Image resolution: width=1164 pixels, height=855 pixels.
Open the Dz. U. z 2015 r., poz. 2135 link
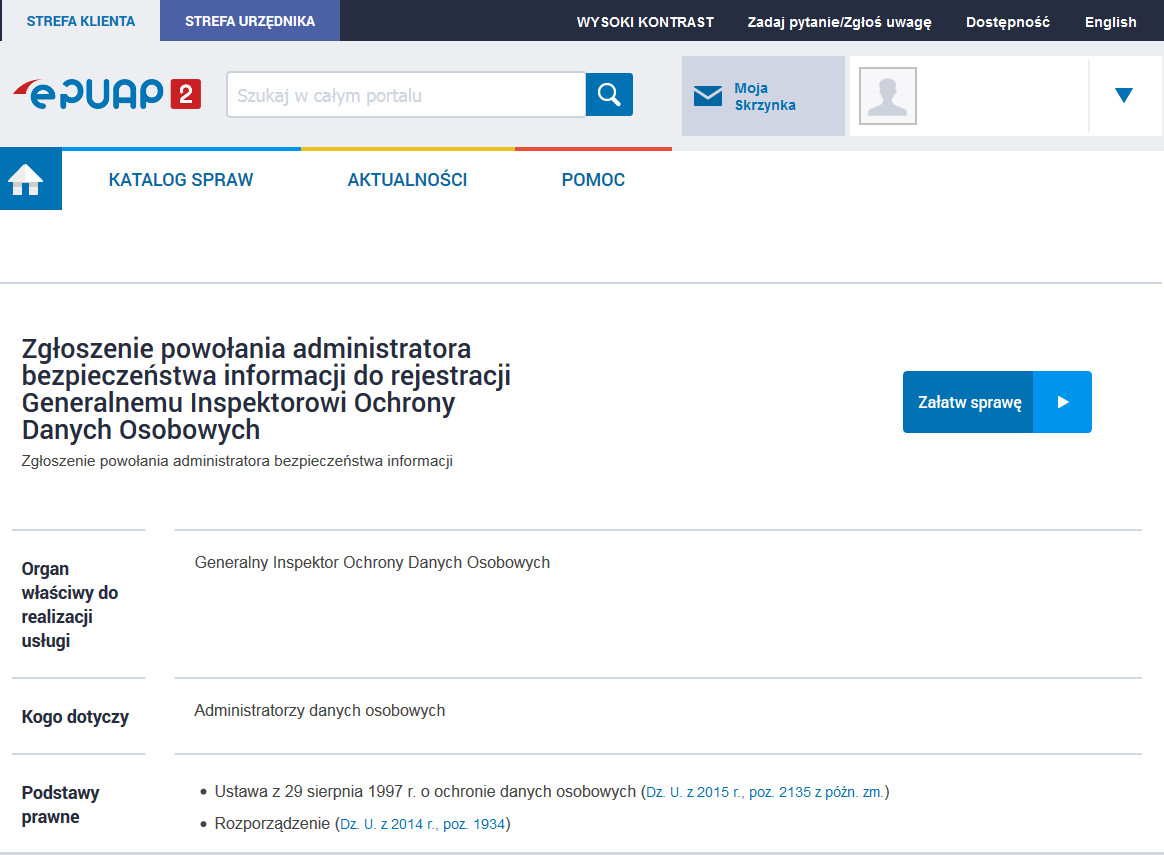point(765,792)
